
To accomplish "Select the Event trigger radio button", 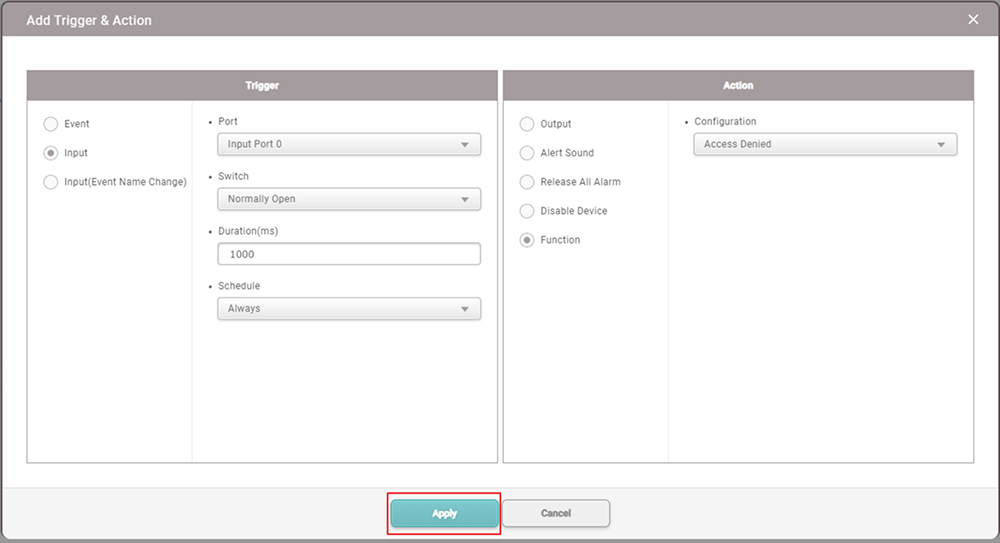I will 51,124.
